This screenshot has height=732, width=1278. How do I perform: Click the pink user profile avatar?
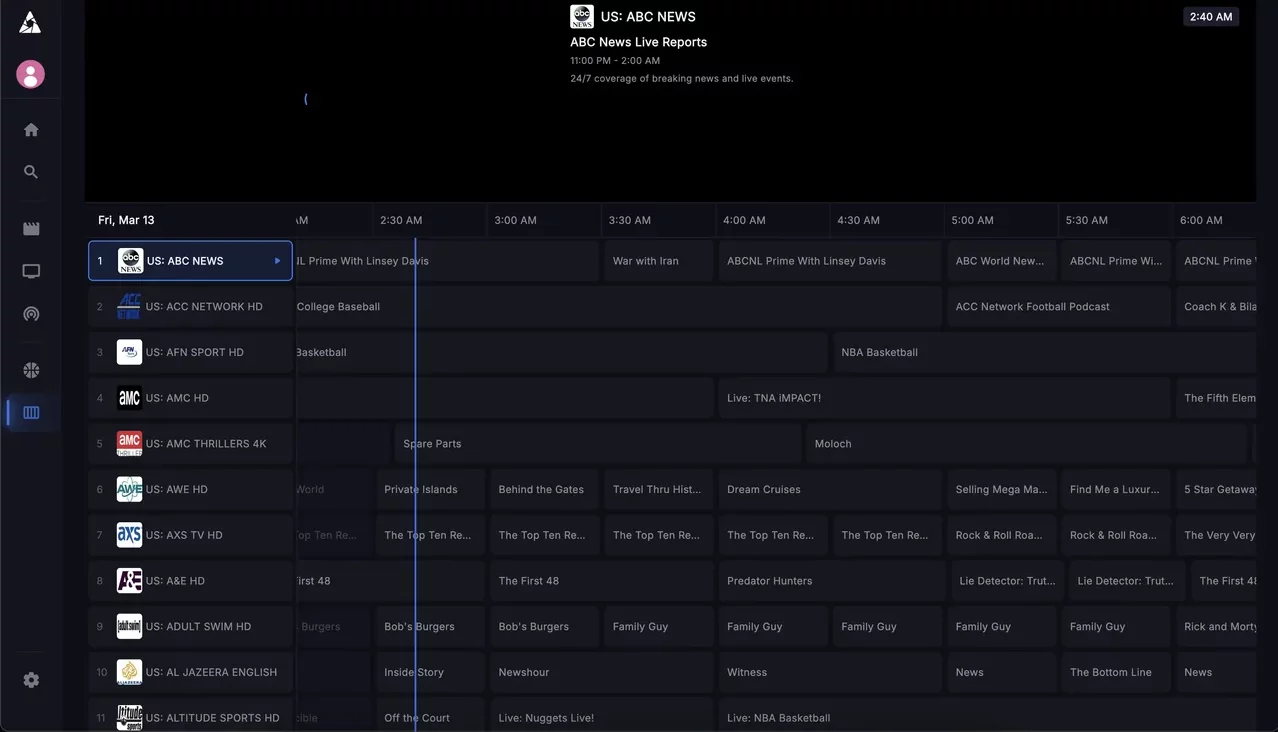tap(30, 74)
